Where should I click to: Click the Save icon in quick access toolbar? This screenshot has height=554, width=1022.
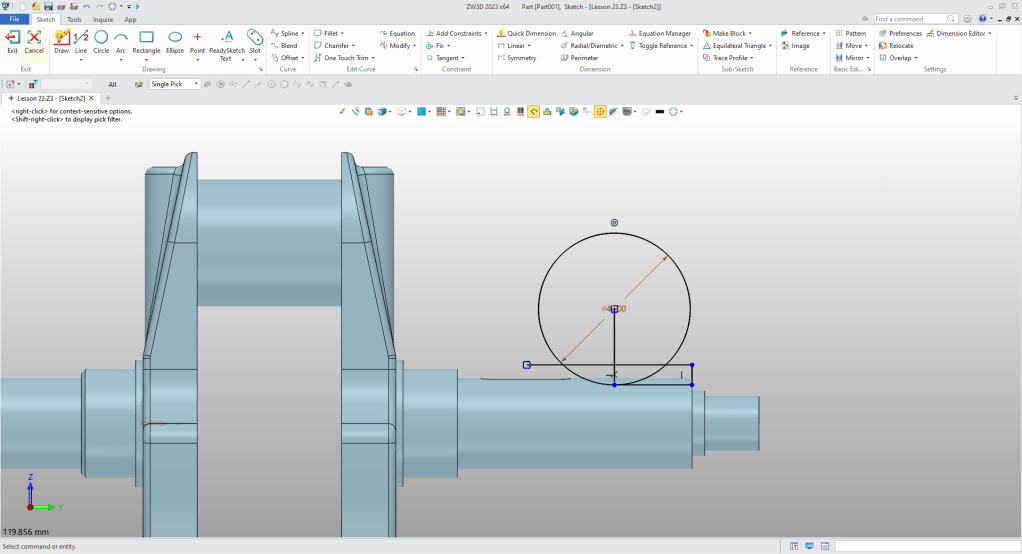[47, 6]
